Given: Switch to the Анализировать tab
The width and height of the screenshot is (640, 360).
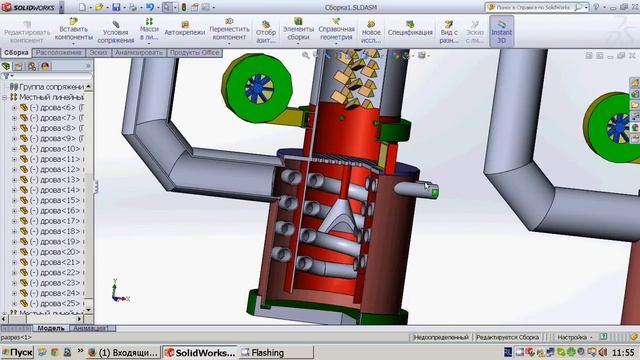Looking at the screenshot, I should click(x=139, y=53).
